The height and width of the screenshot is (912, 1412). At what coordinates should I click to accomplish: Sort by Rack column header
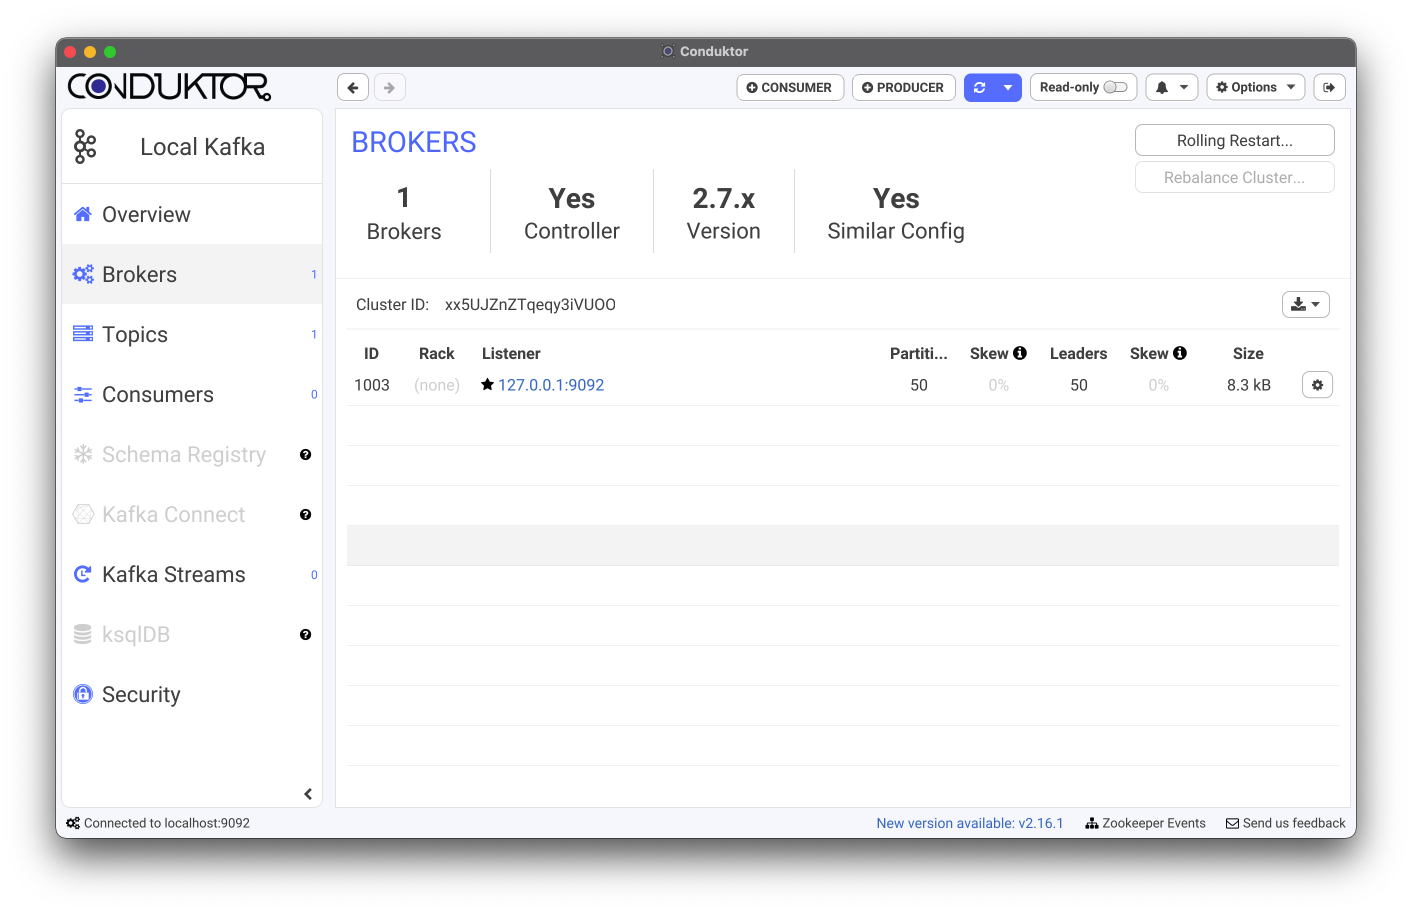click(437, 354)
